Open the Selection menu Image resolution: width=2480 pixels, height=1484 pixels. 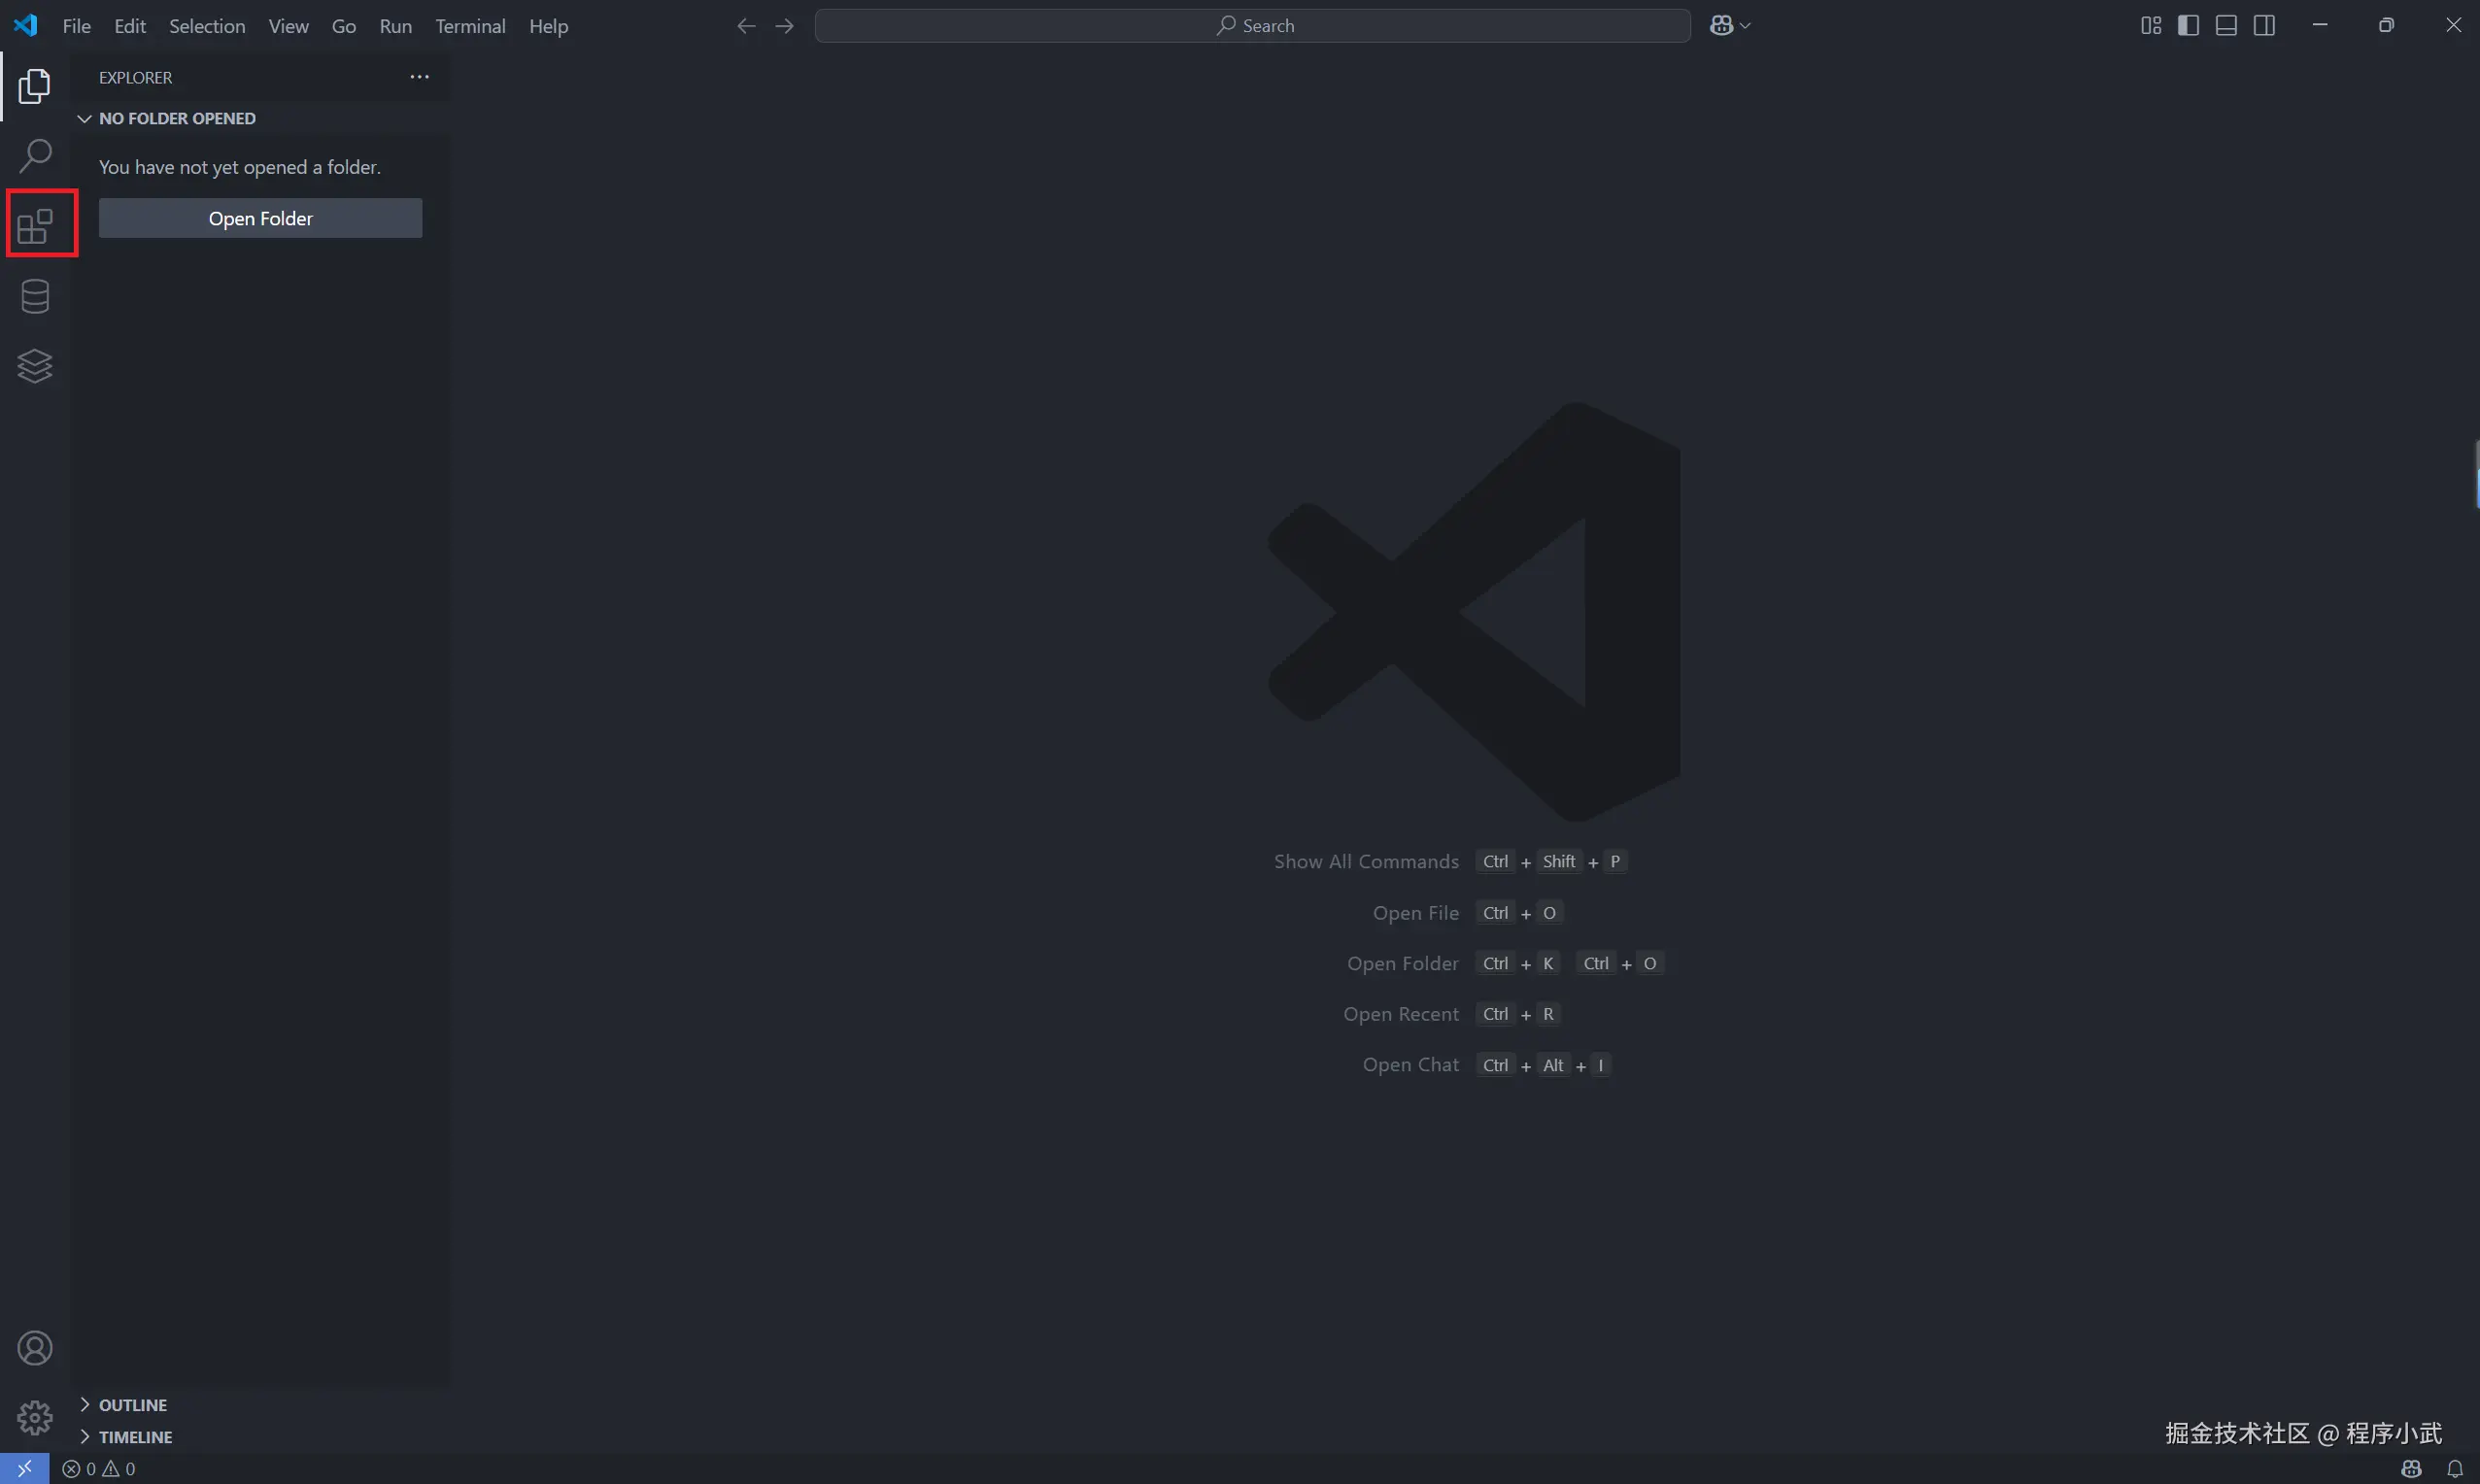coord(206,26)
